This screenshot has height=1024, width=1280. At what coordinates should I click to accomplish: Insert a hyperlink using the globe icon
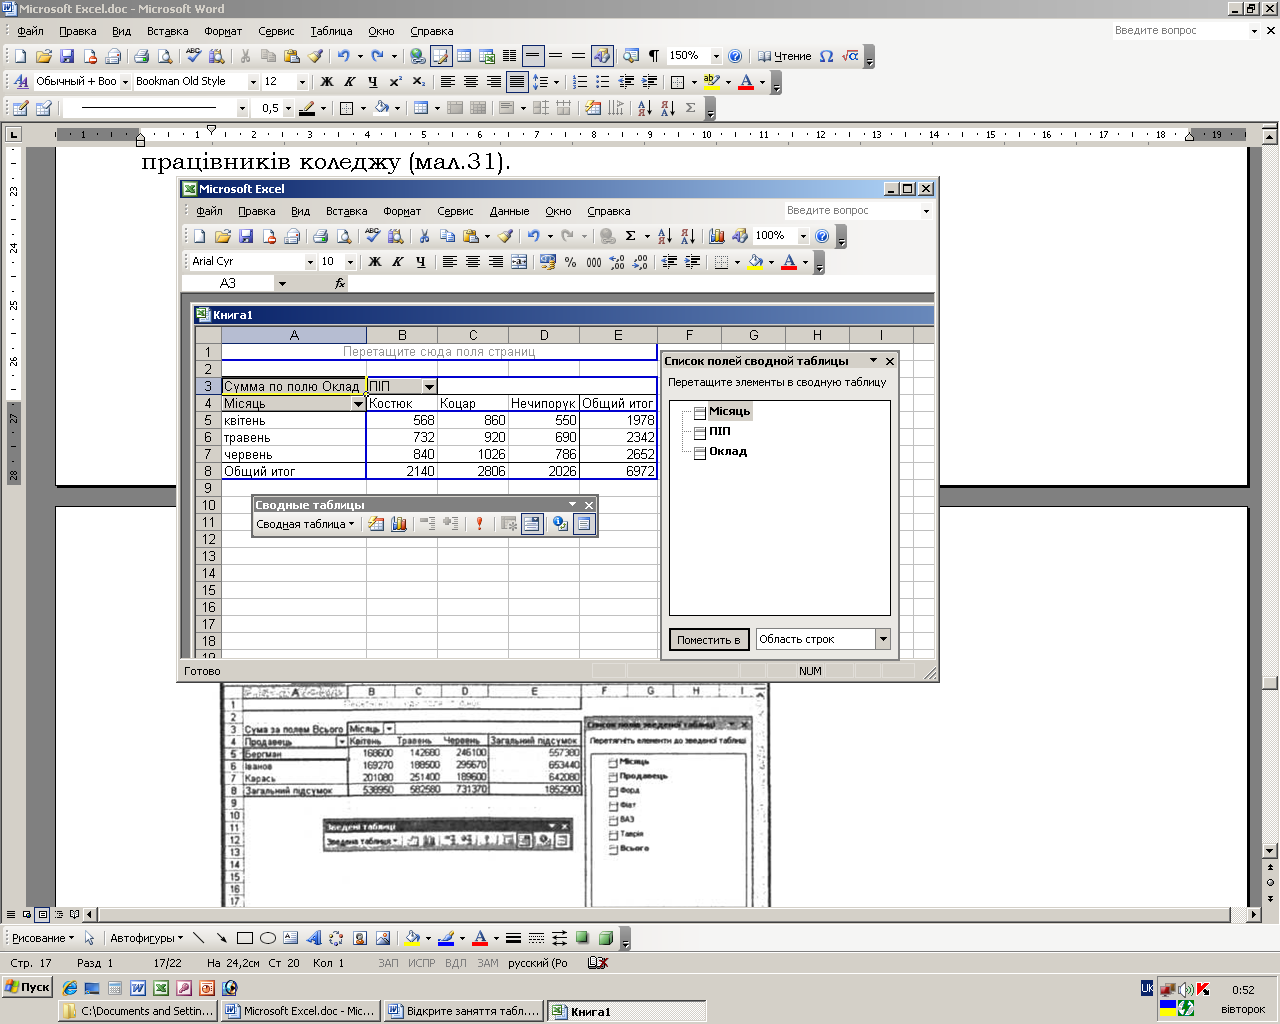(418, 56)
